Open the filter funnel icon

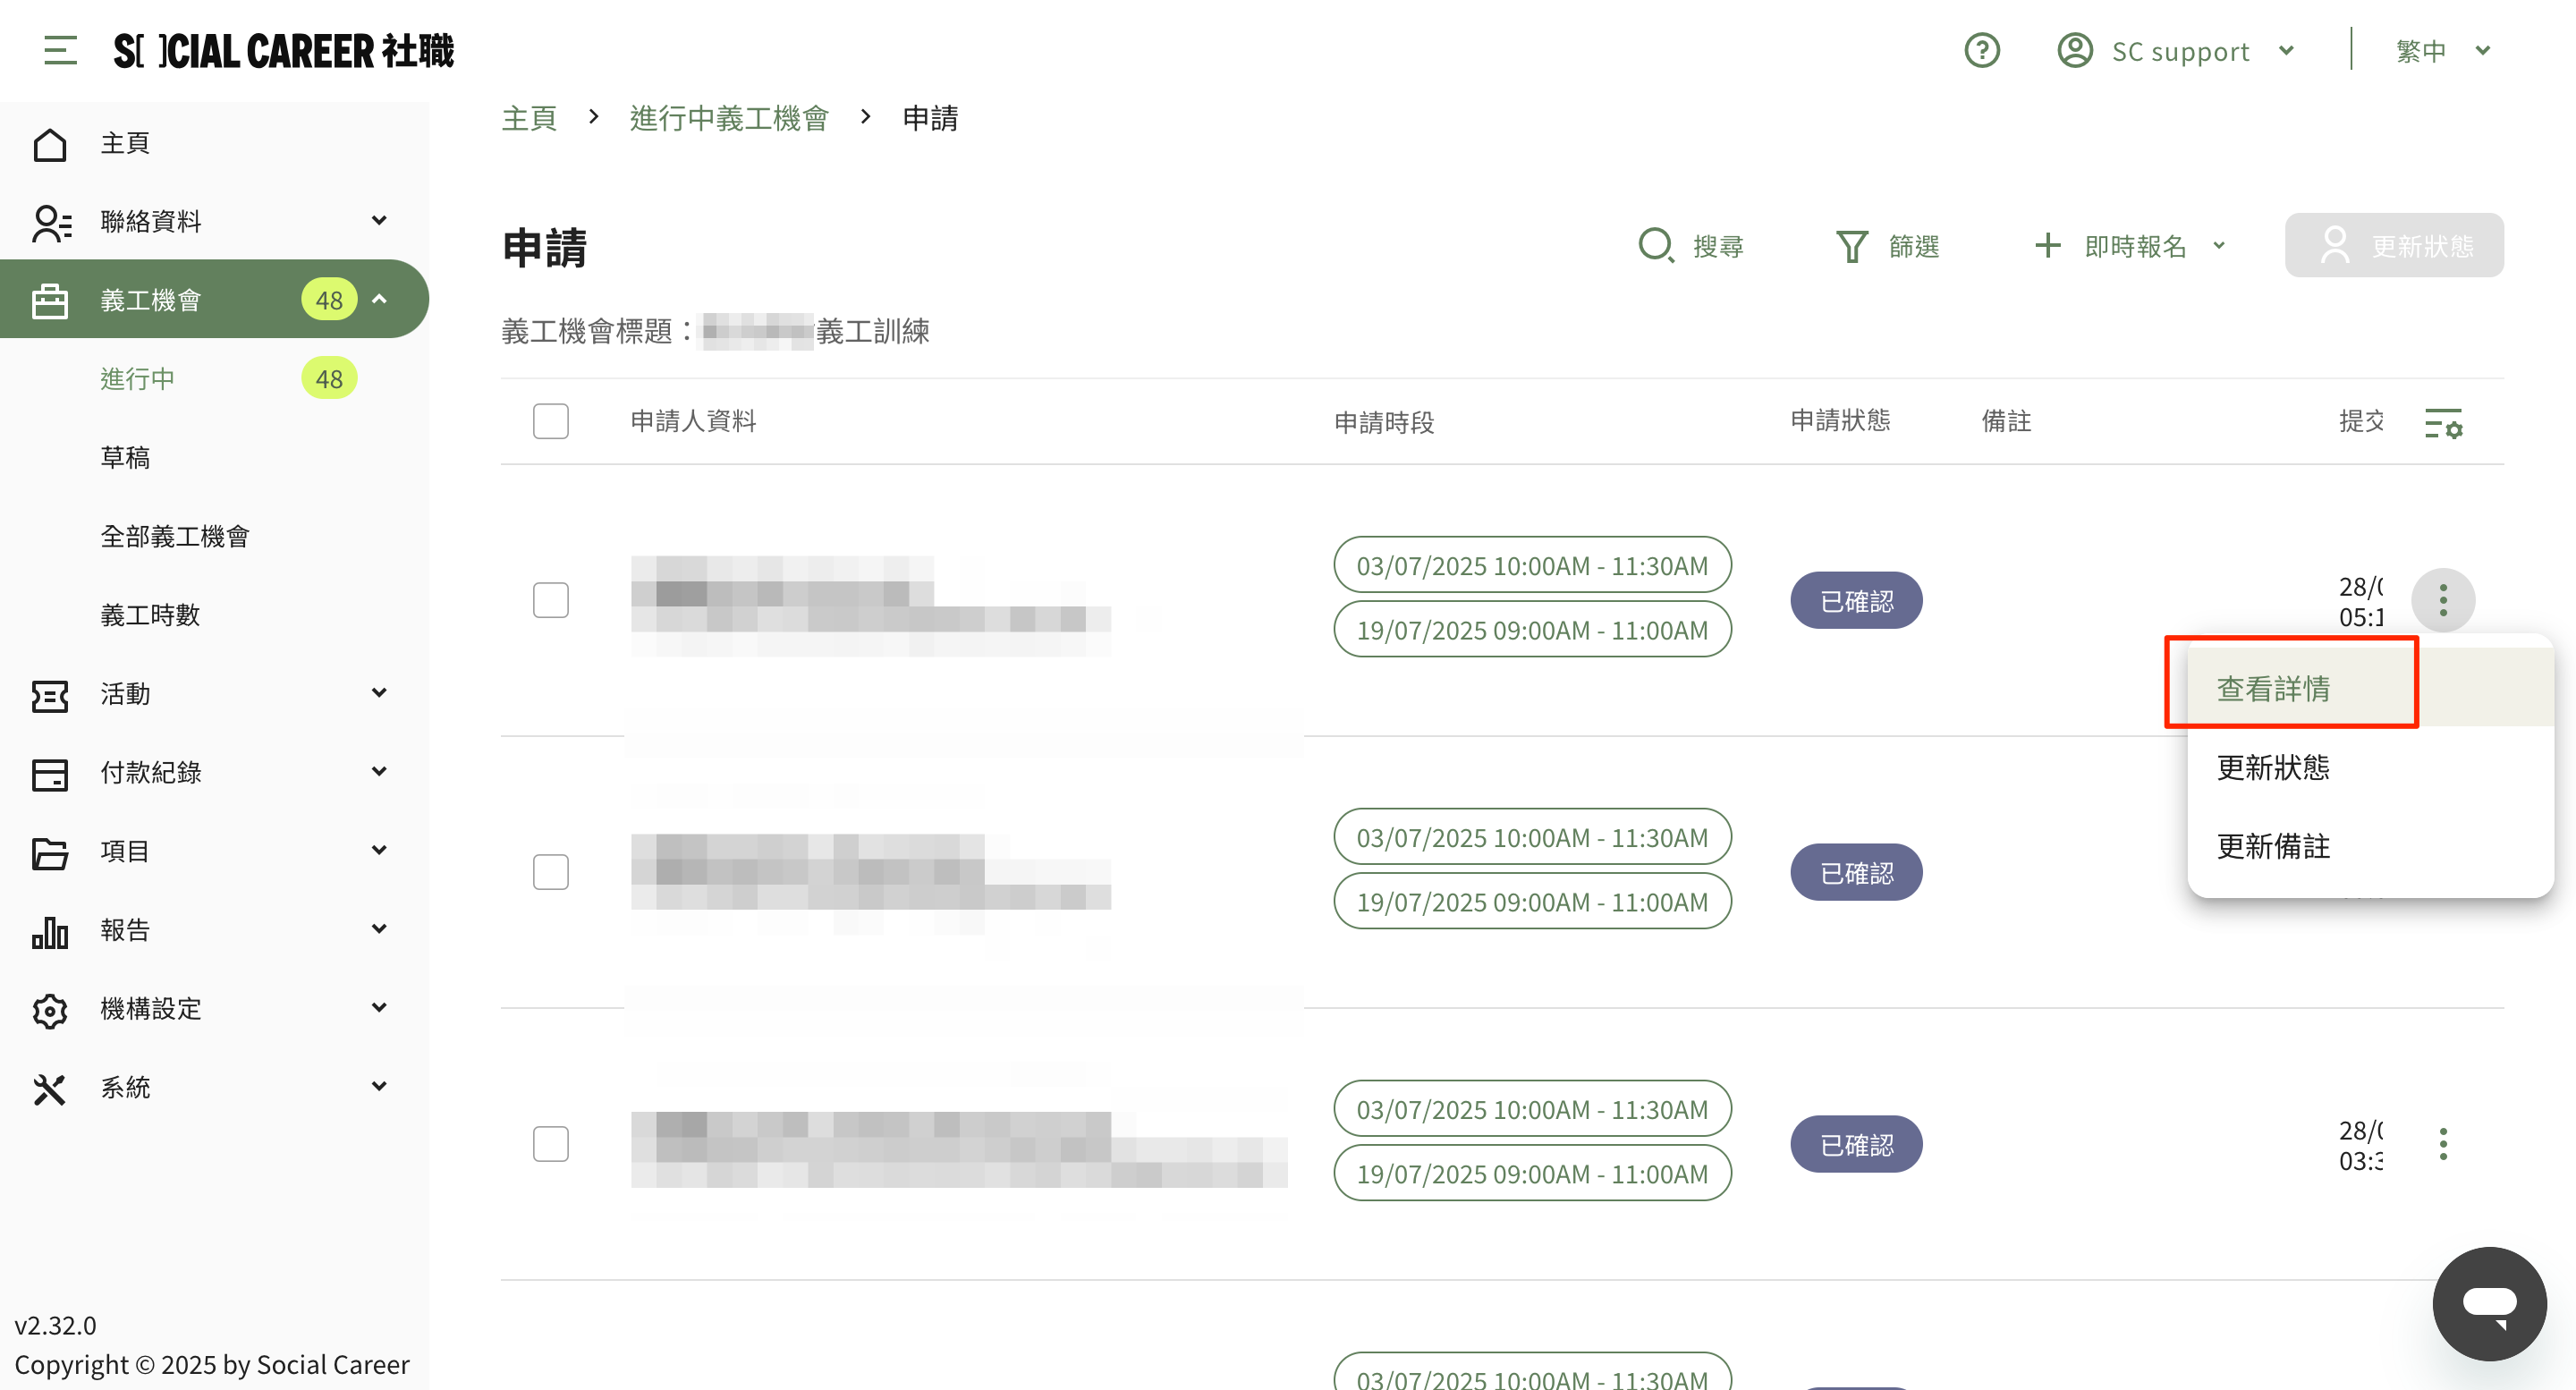click(1851, 245)
